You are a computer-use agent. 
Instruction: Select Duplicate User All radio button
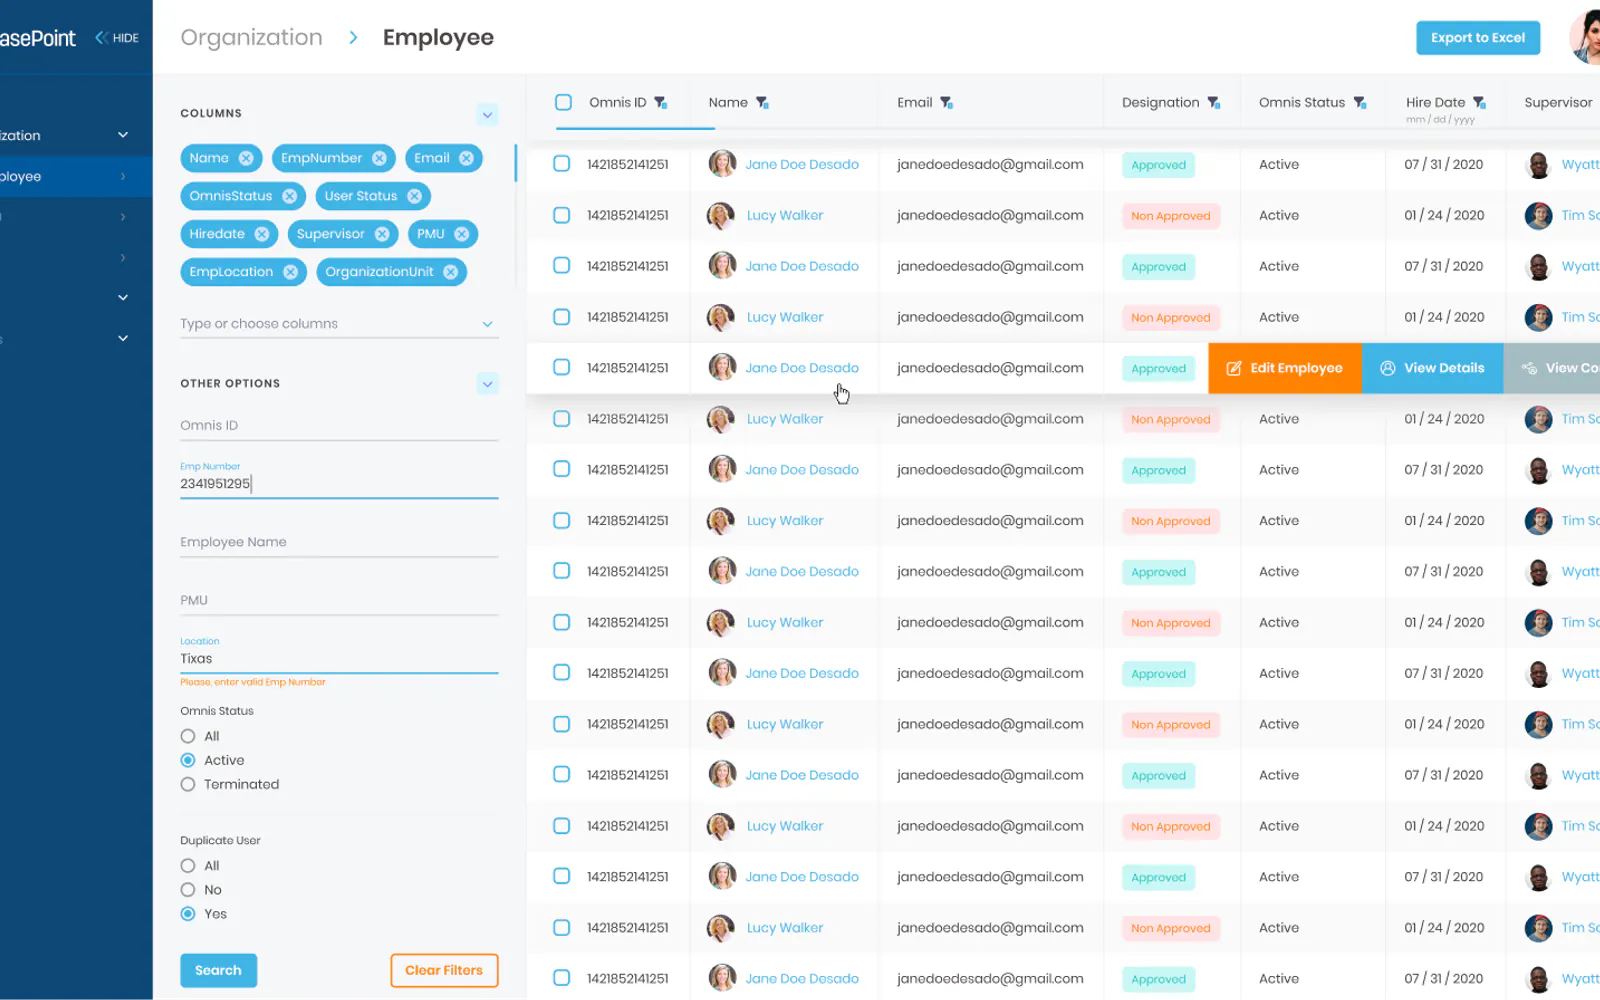(x=188, y=866)
